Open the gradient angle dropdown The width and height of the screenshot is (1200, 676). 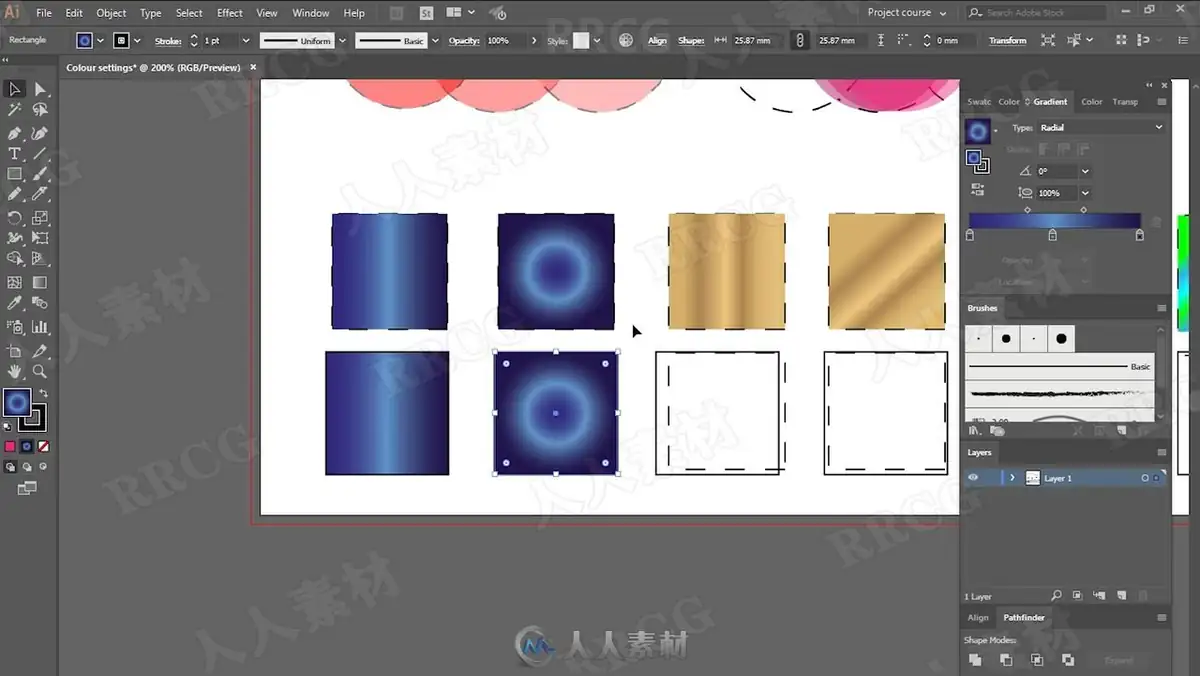pos(1085,171)
